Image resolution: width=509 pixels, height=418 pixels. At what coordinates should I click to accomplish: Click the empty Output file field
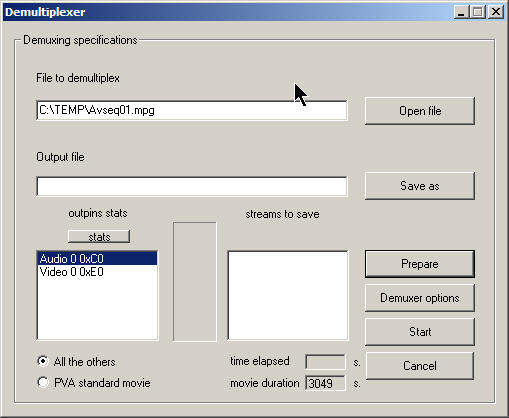[192, 186]
